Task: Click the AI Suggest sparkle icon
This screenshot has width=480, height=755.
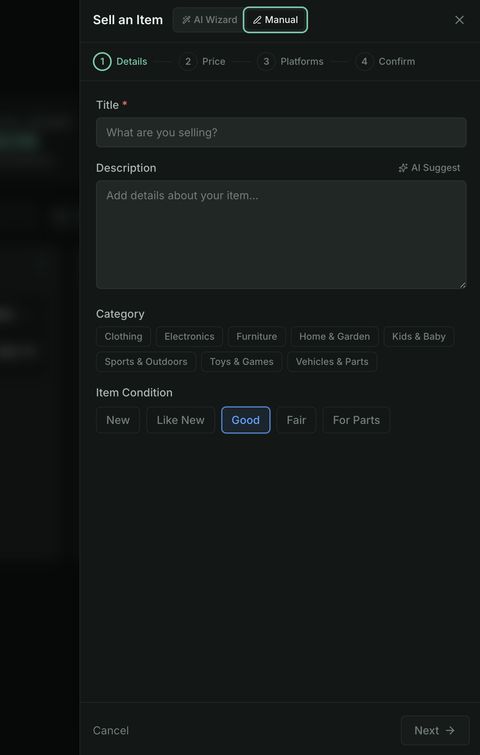Action: (x=403, y=168)
